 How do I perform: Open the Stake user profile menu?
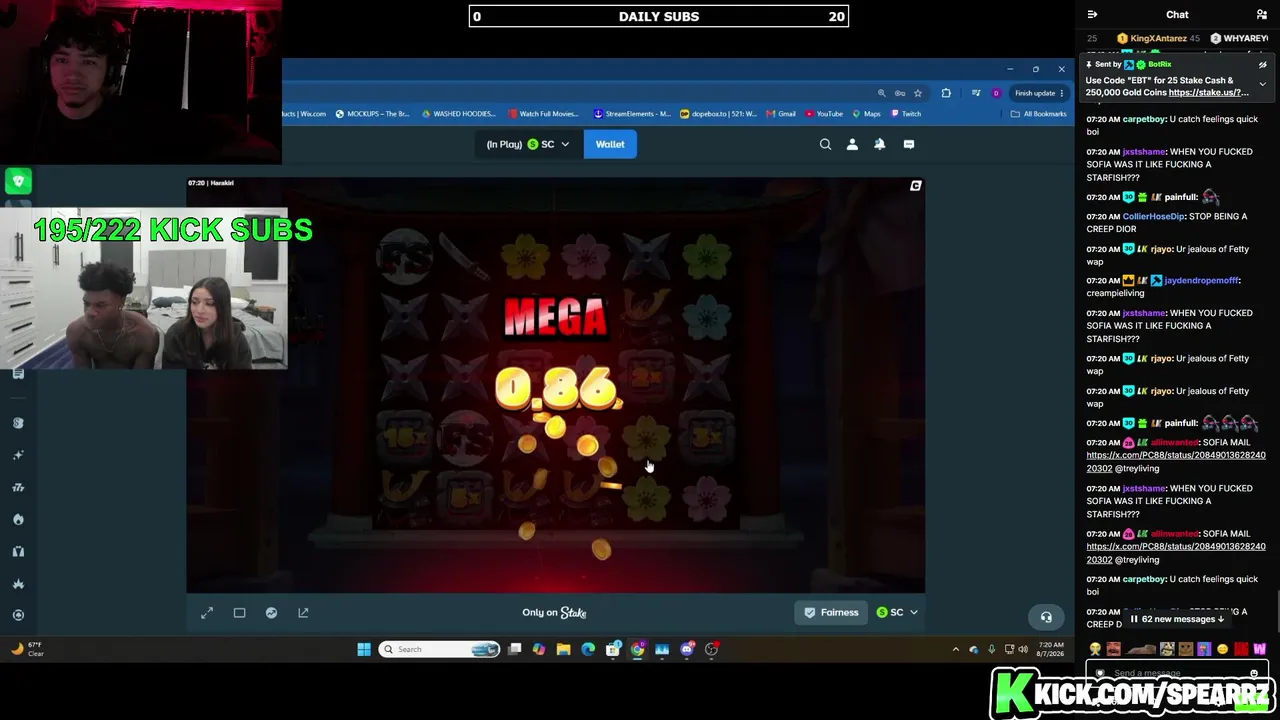(x=852, y=144)
